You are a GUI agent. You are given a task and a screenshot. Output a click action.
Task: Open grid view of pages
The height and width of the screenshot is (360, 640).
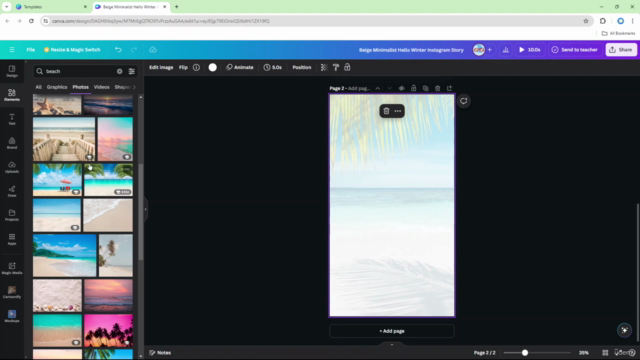coord(605,353)
